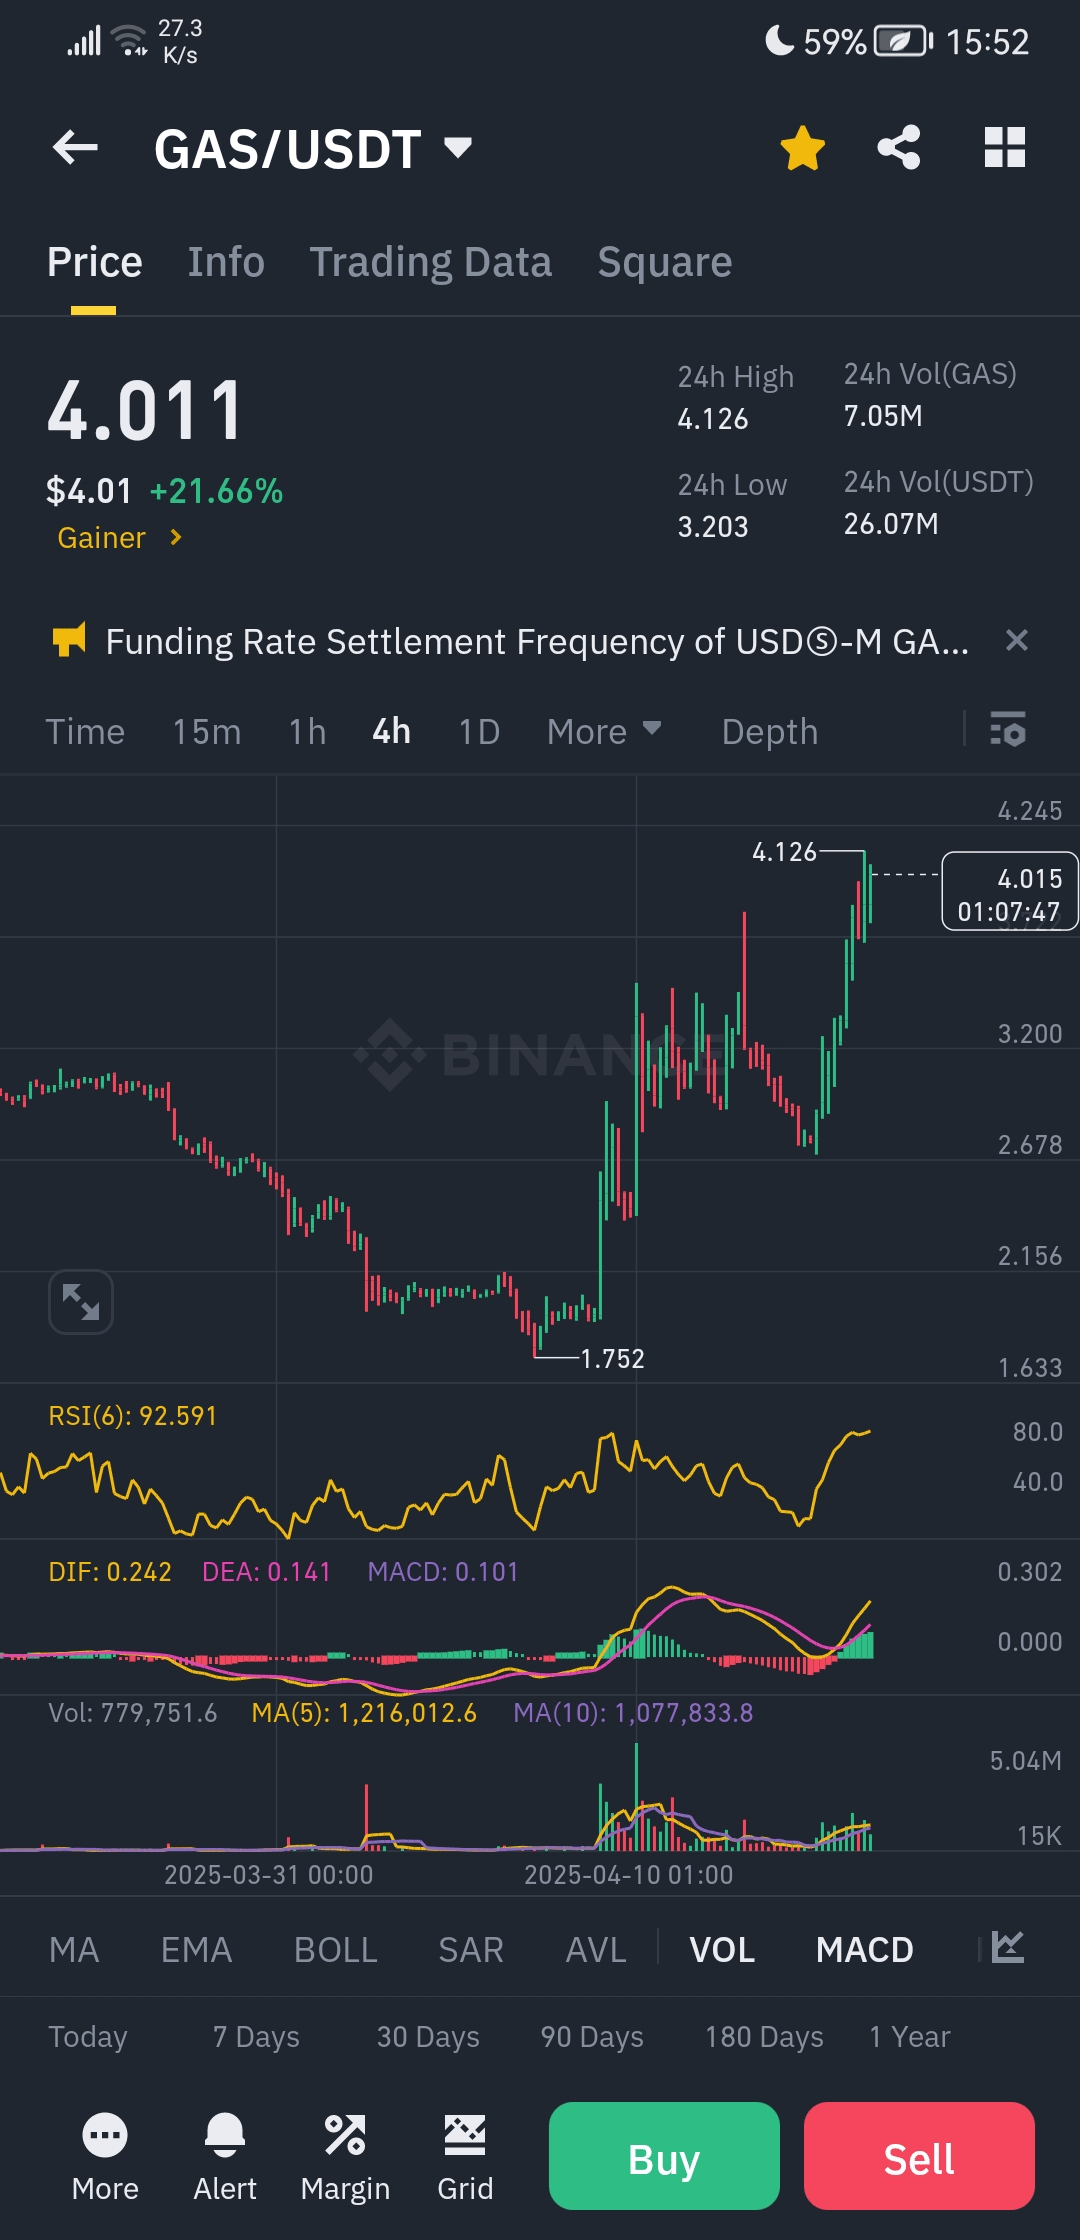
Task: Open the Gainer link
Action: pyautogui.click(x=120, y=538)
